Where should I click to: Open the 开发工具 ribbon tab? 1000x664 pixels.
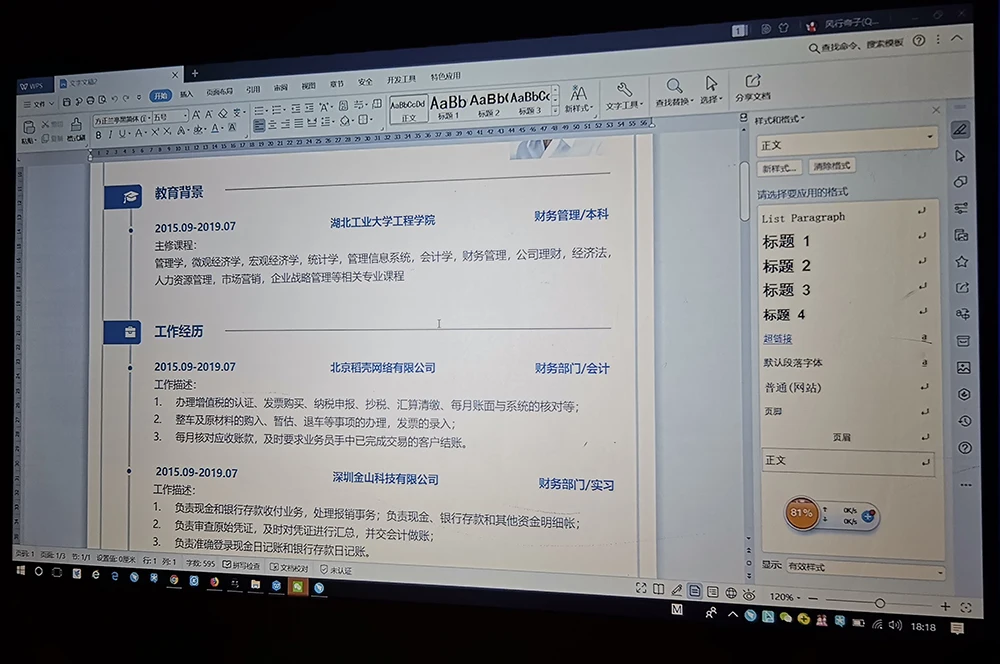click(x=401, y=80)
